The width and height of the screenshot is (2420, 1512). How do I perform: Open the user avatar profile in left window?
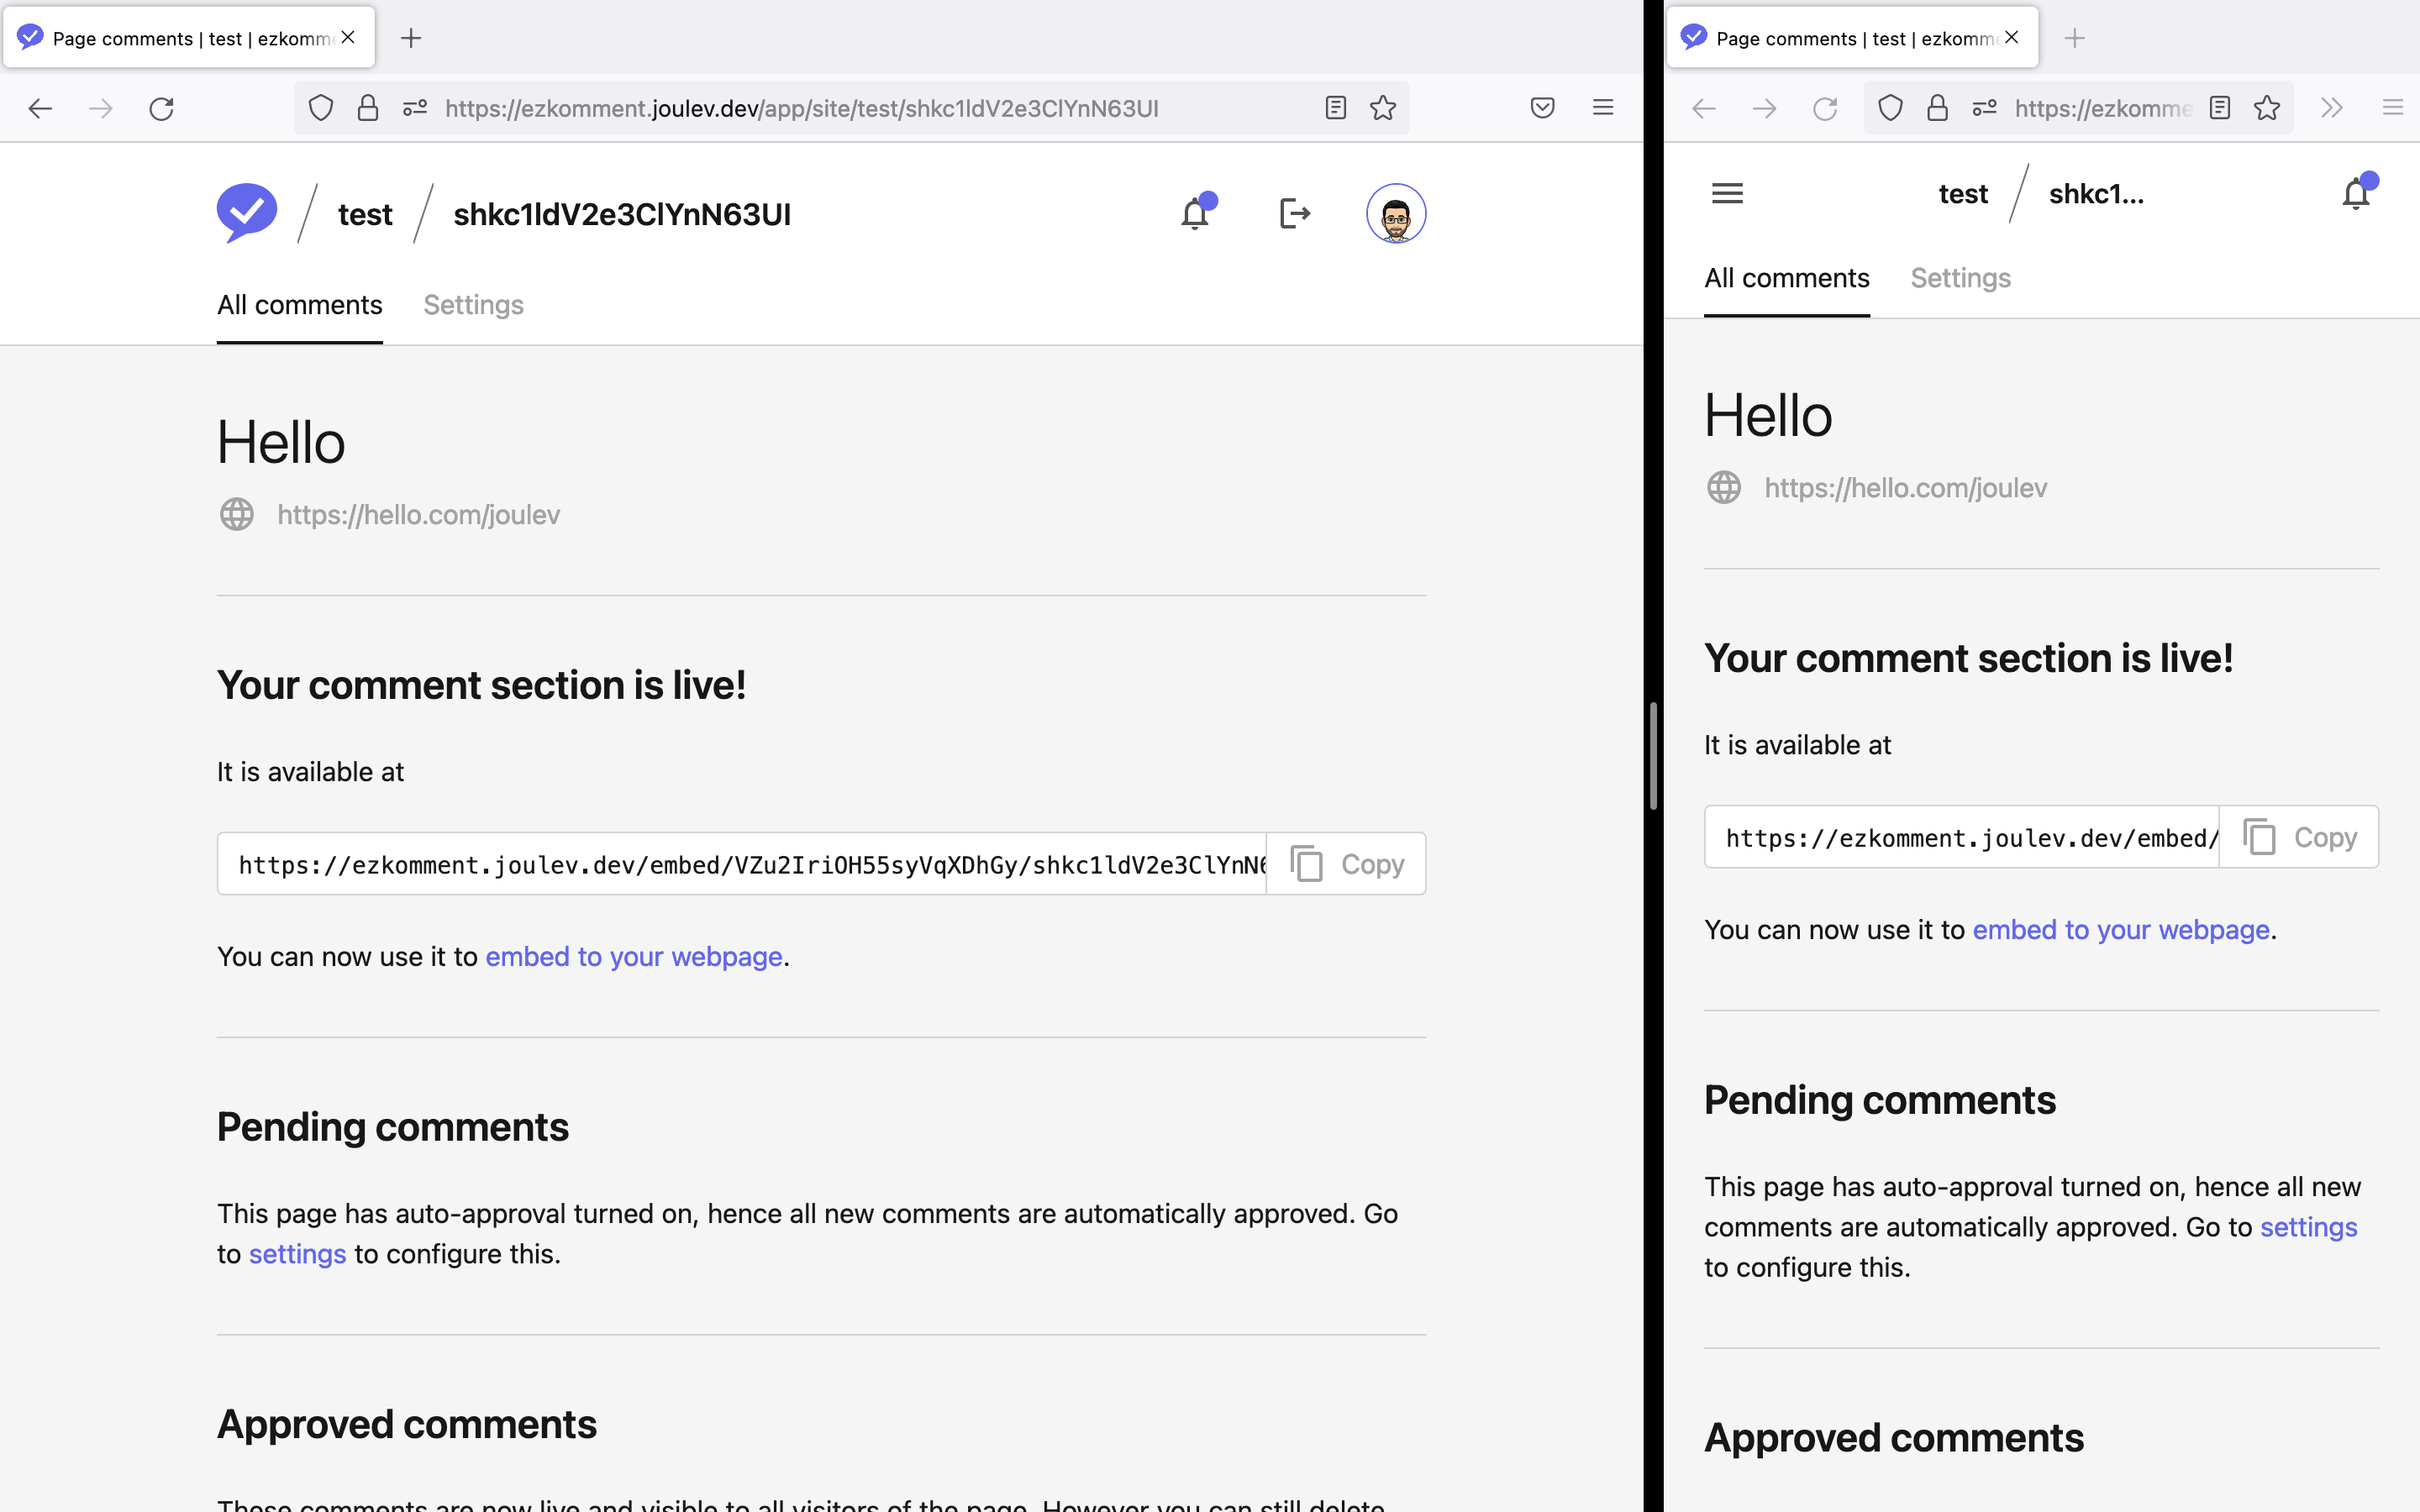1396,213
